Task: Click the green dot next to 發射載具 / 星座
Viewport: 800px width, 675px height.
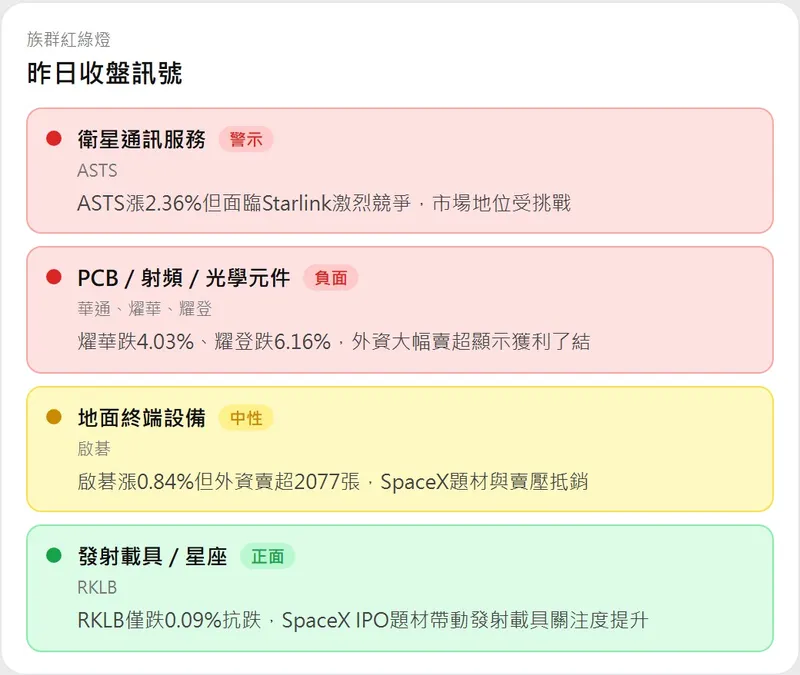Action: pos(54,556)
